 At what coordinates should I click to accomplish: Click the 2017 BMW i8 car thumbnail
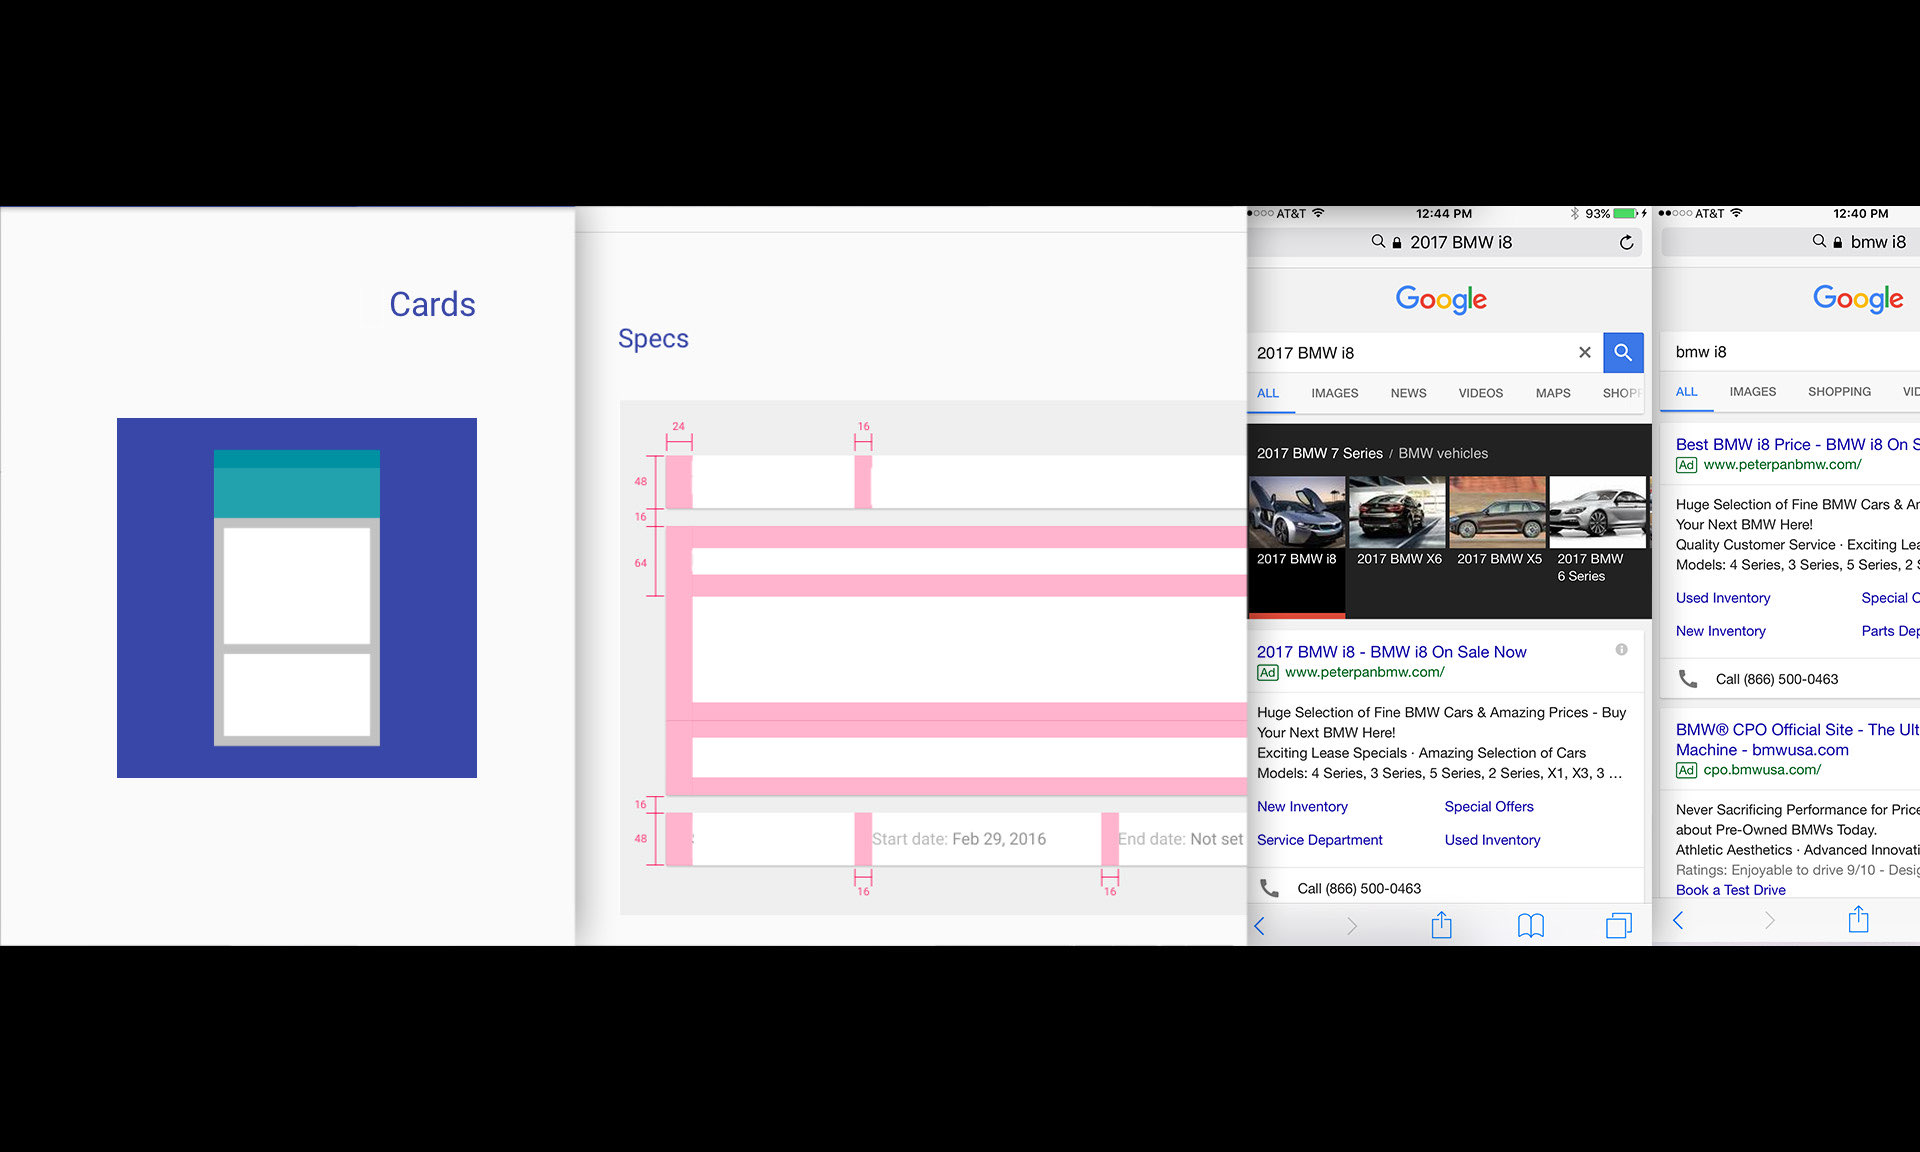point(1297,511)
